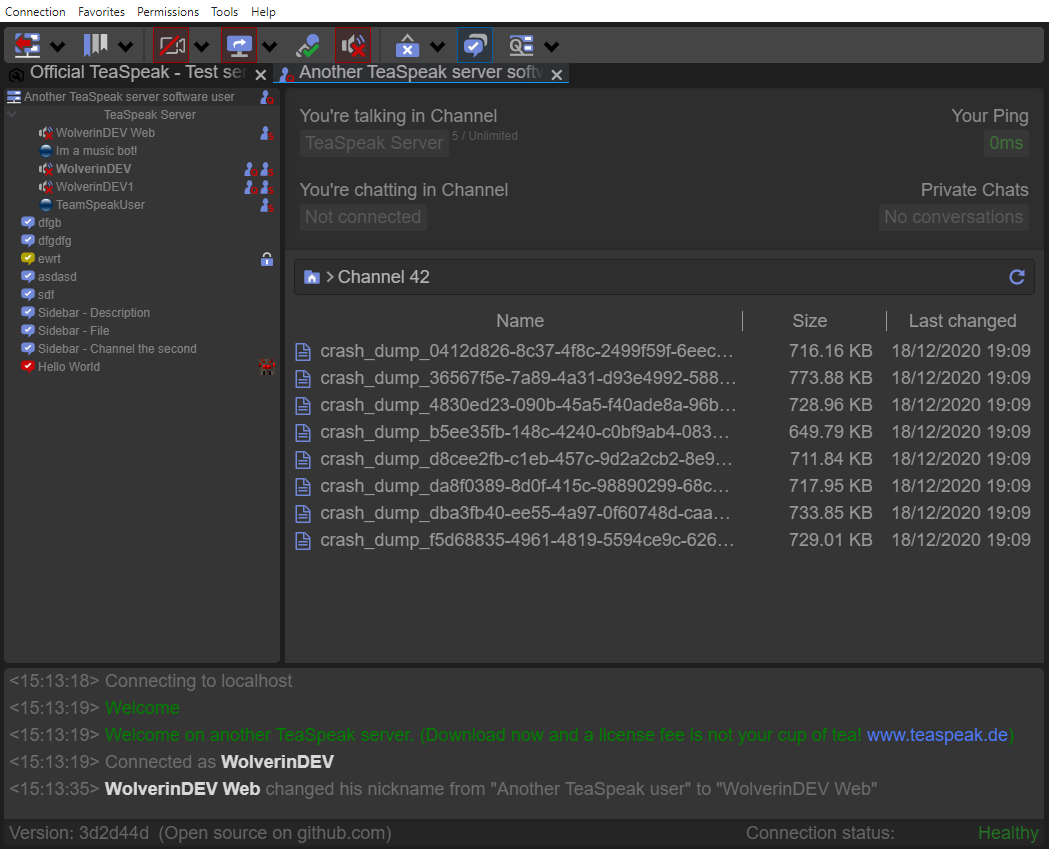Click the red icon beside Hello World
The image size is (1049, 849).
click(267, 367)
